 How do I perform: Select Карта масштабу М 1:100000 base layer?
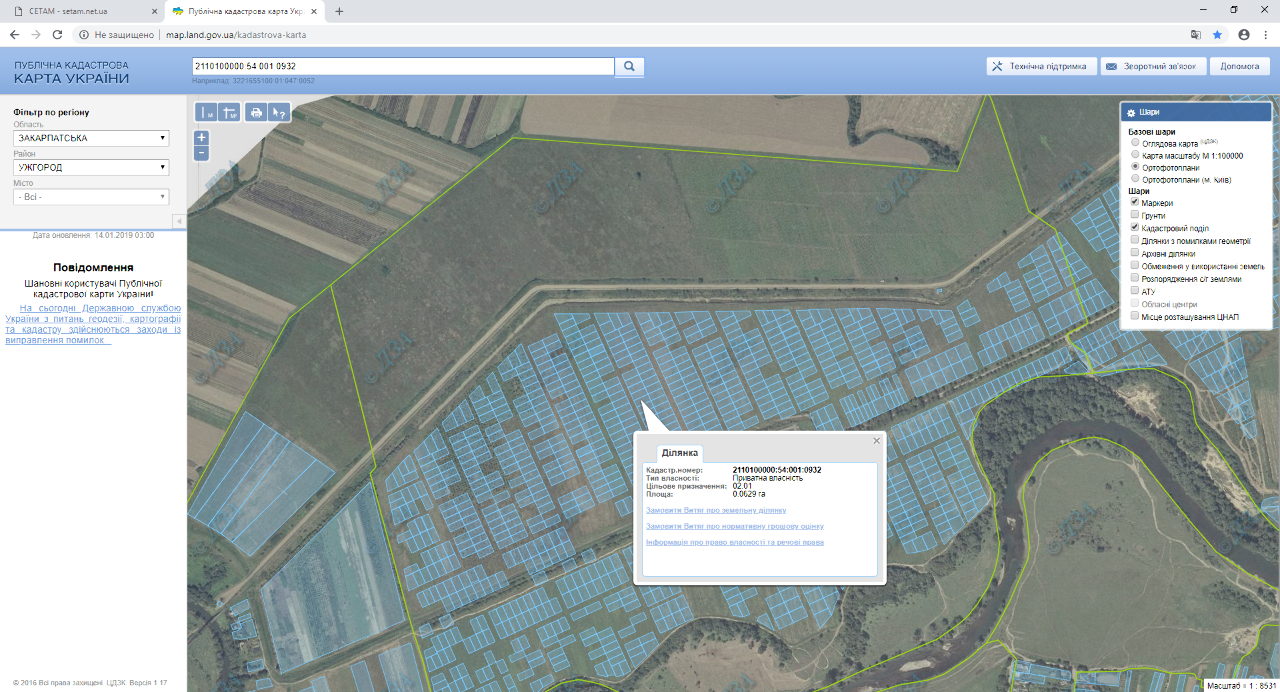[1134, 155]
